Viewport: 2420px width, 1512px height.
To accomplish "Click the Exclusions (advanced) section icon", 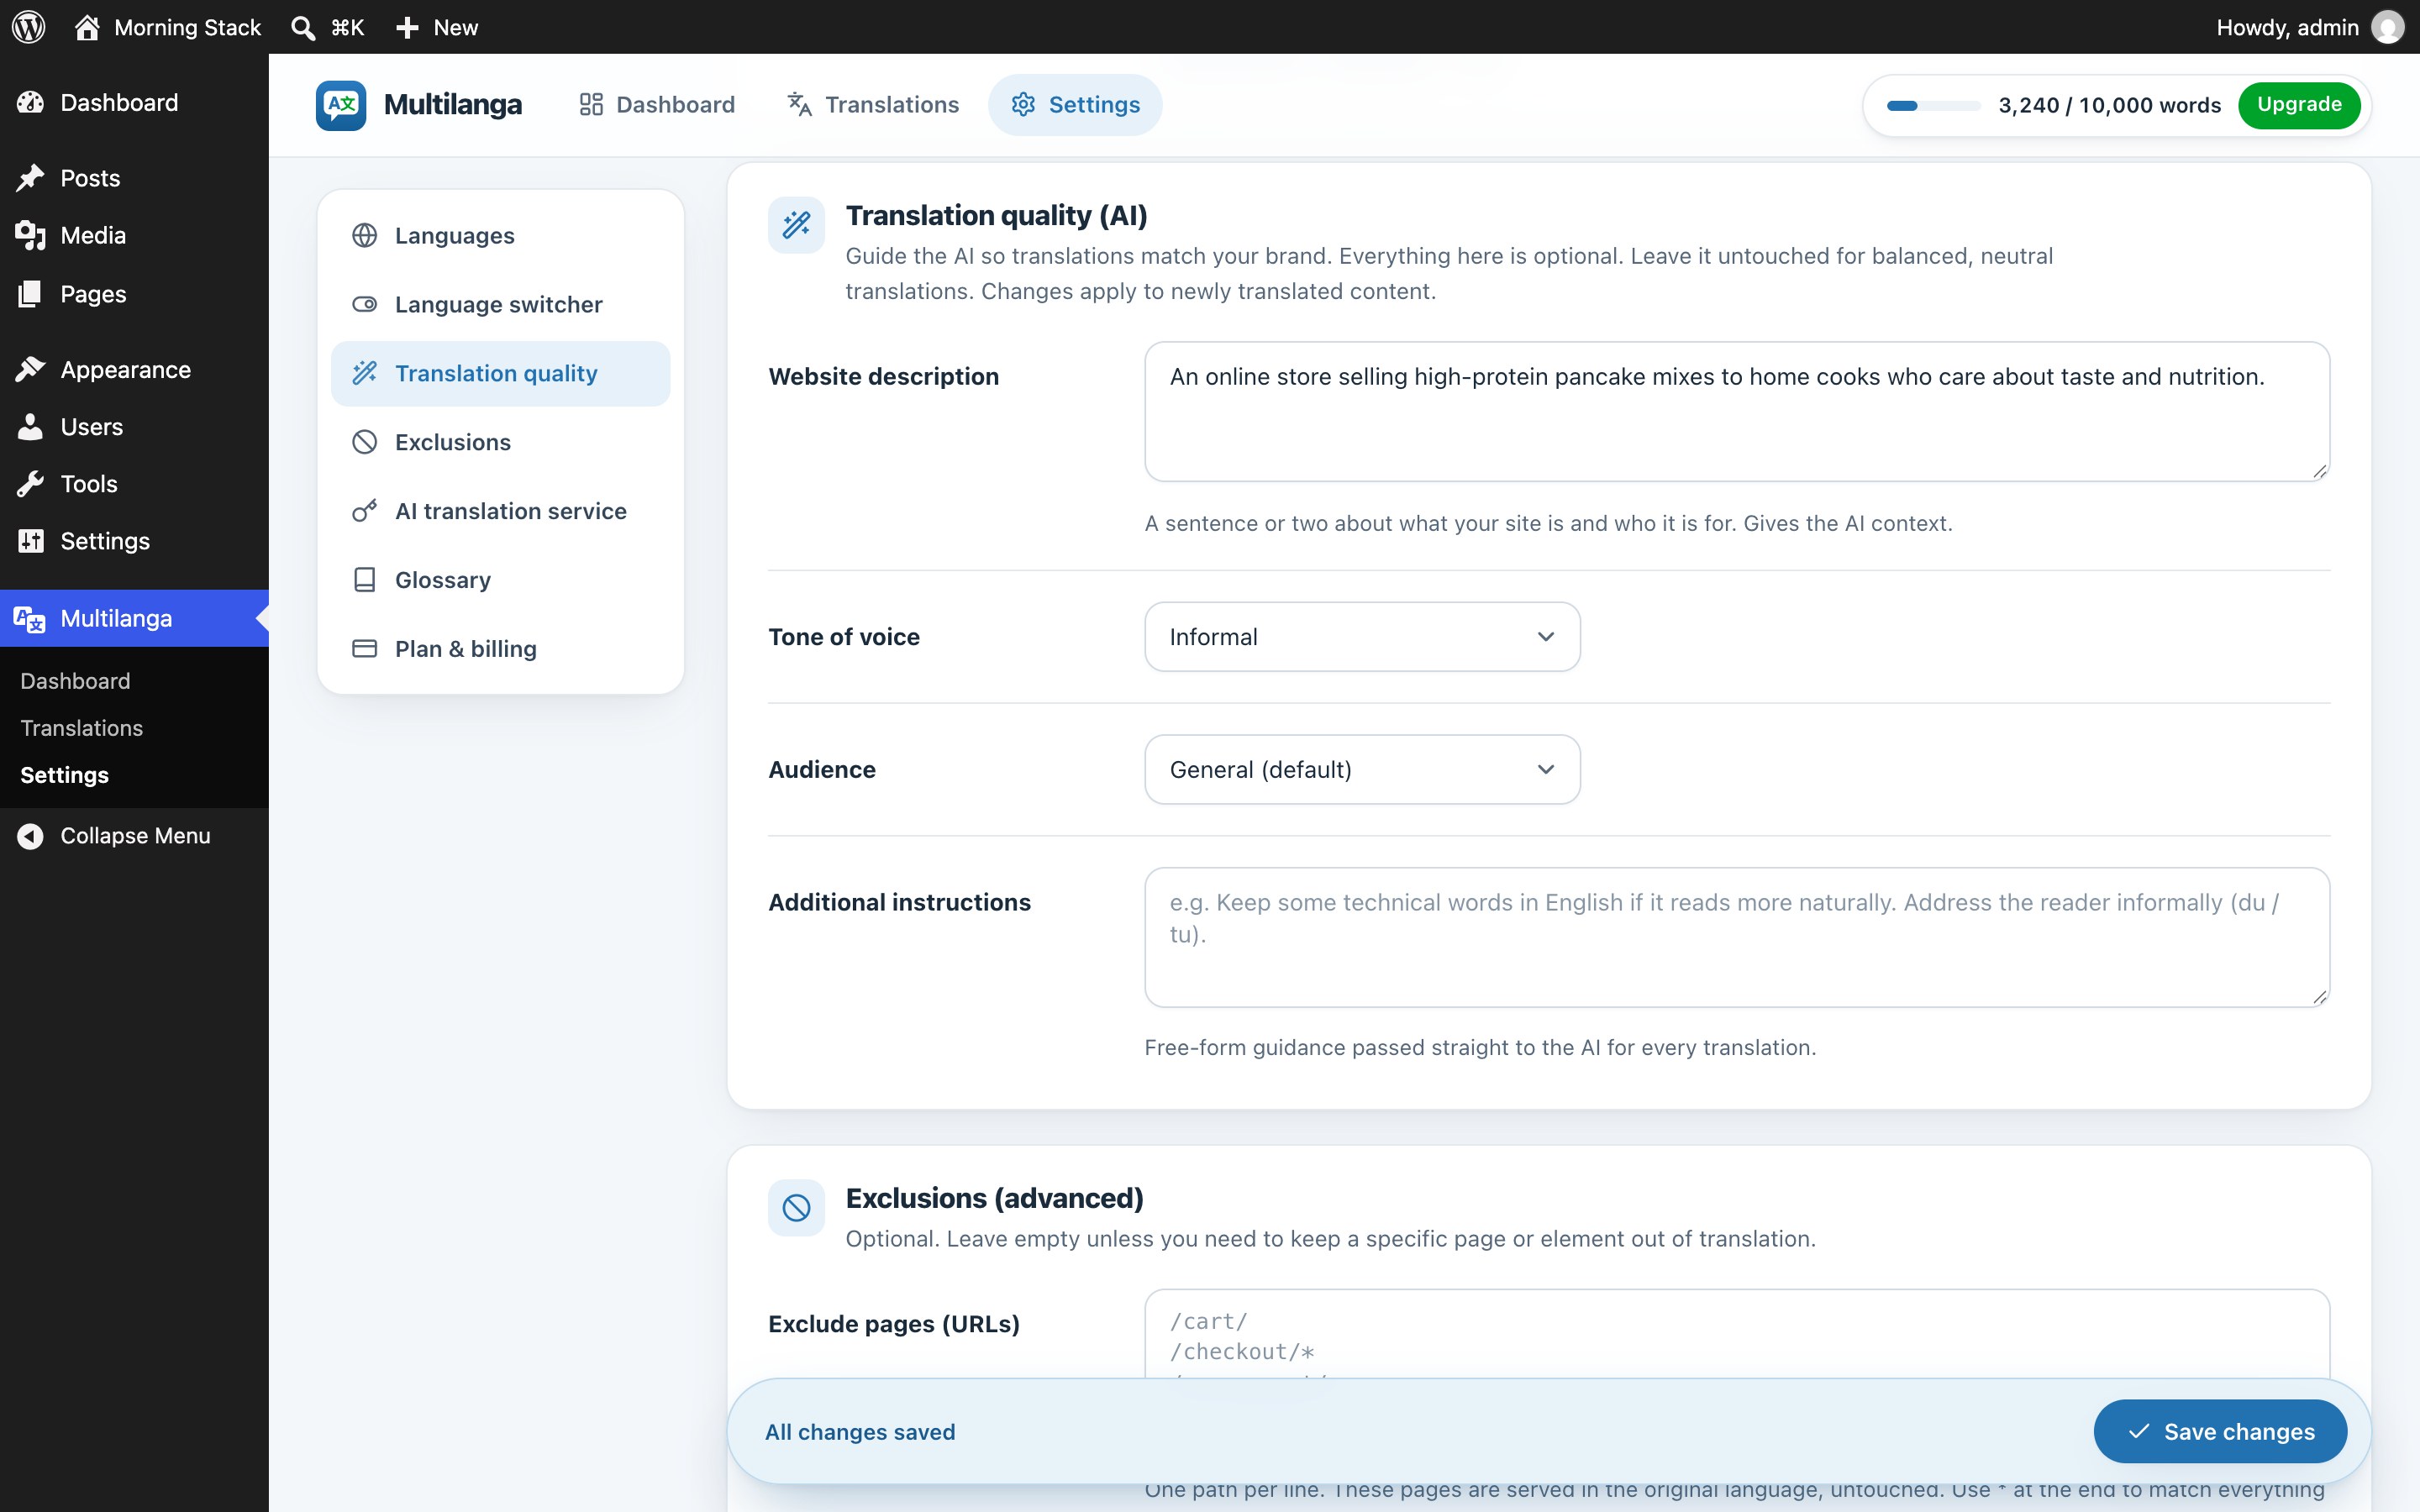I will point(796,1208).
